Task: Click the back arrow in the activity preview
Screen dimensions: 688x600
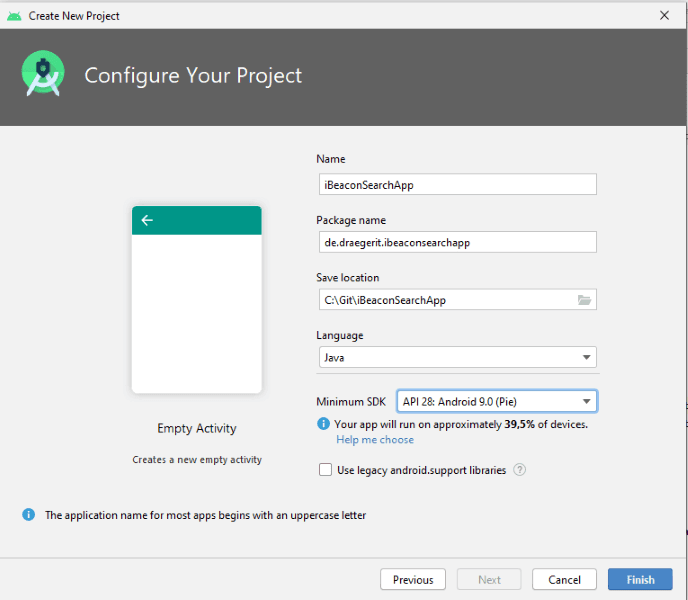Action: [147, 220]
